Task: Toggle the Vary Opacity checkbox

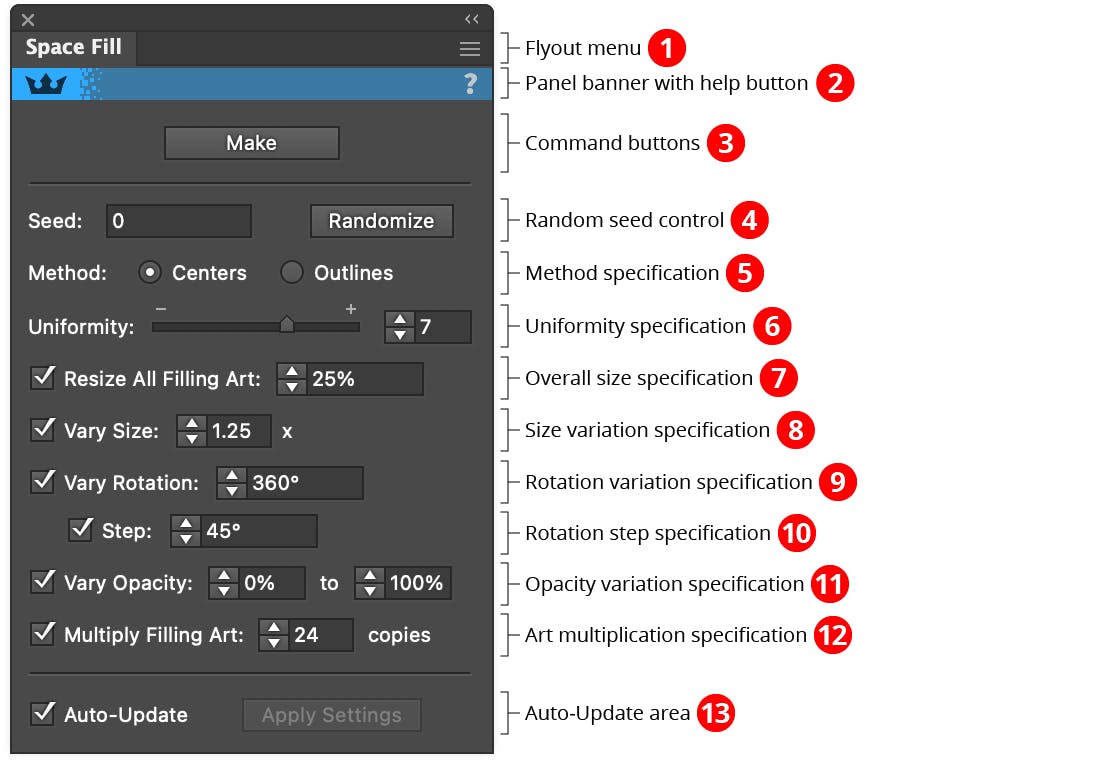Action: 42,583
